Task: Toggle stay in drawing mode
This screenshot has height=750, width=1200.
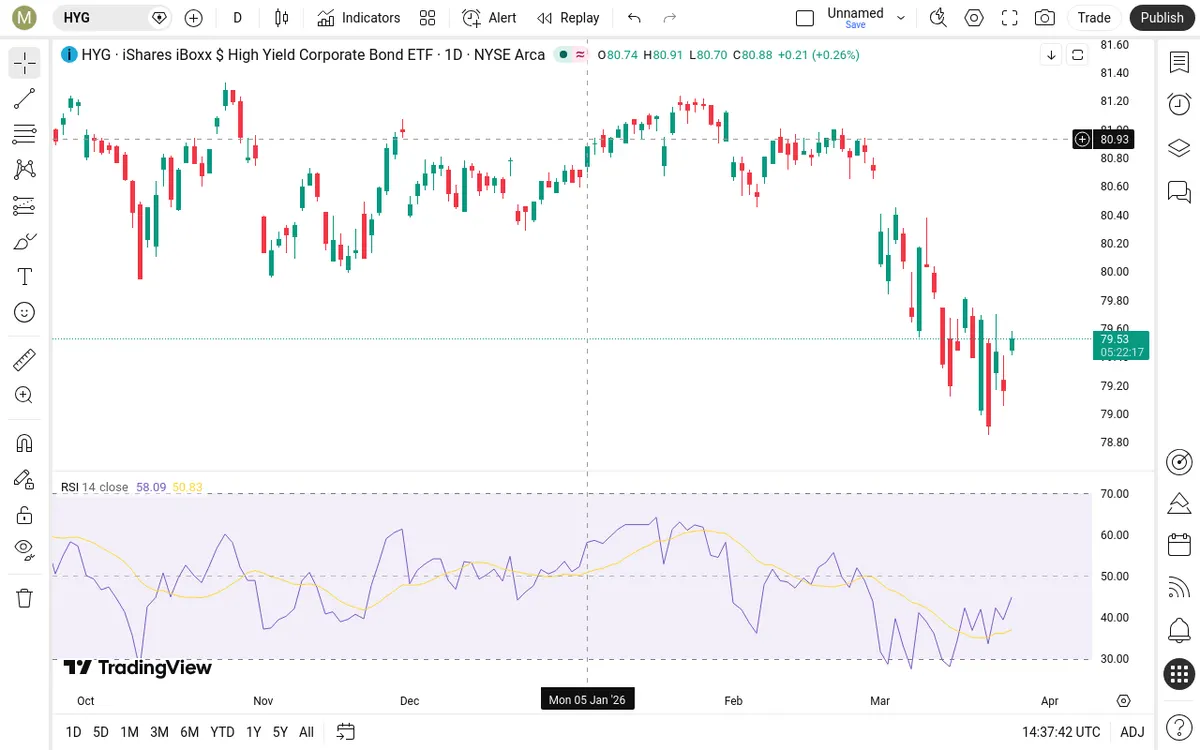Action: pos(25,479)
